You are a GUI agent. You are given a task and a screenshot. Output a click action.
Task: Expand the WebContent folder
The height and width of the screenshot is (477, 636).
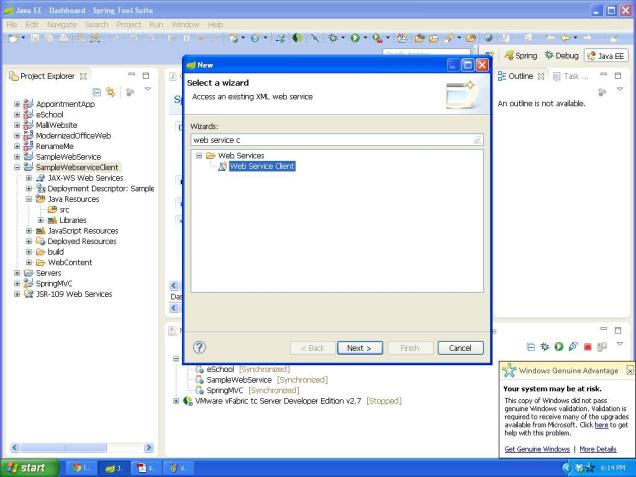(29, 262)
